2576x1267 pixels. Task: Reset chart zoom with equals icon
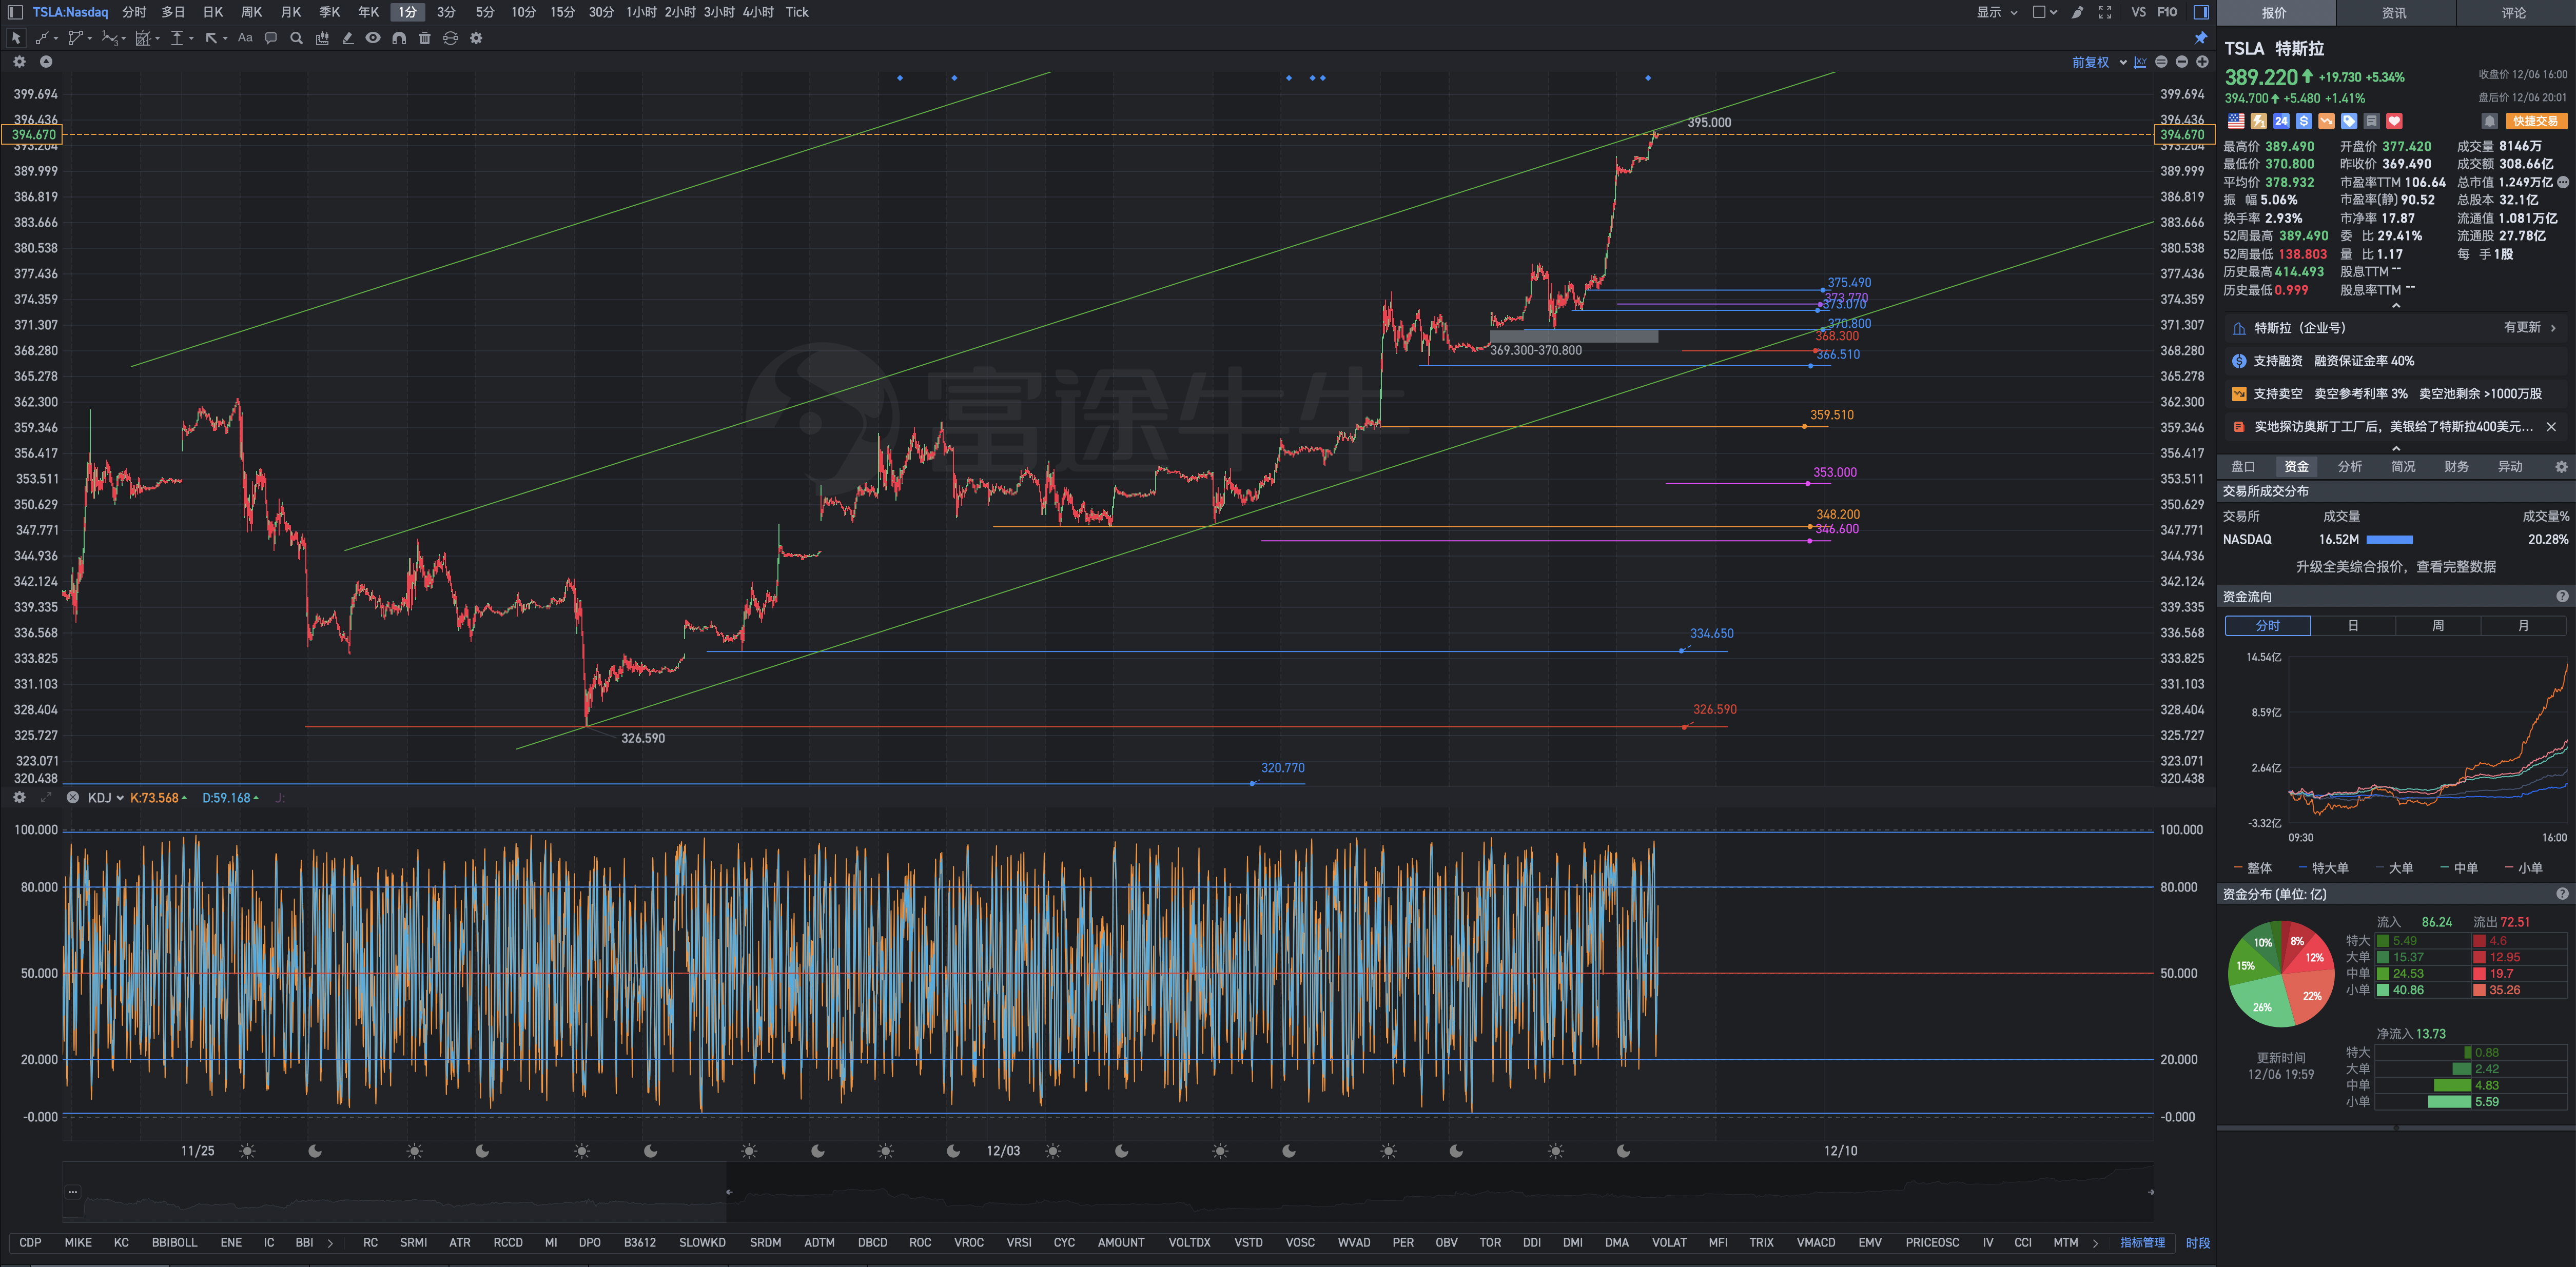(2161, 62)
